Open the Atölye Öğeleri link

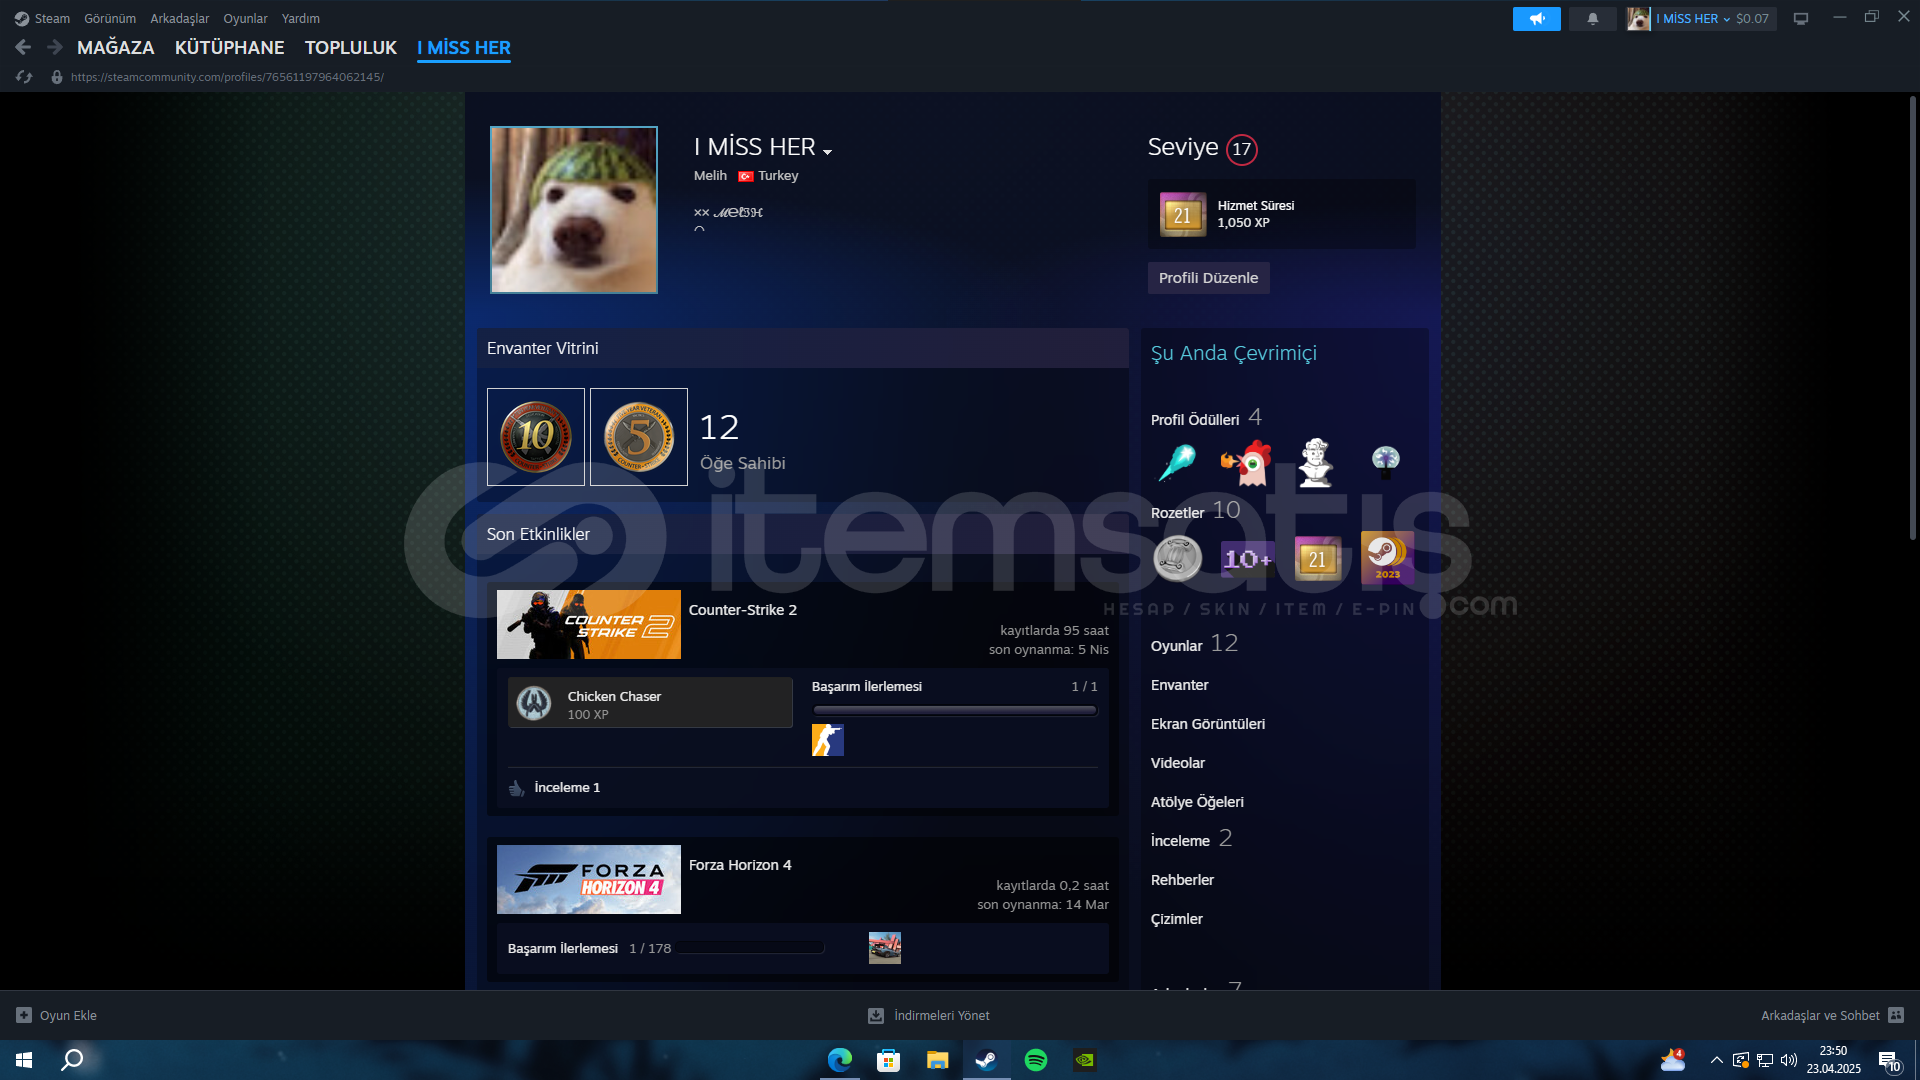(1197, 802)
